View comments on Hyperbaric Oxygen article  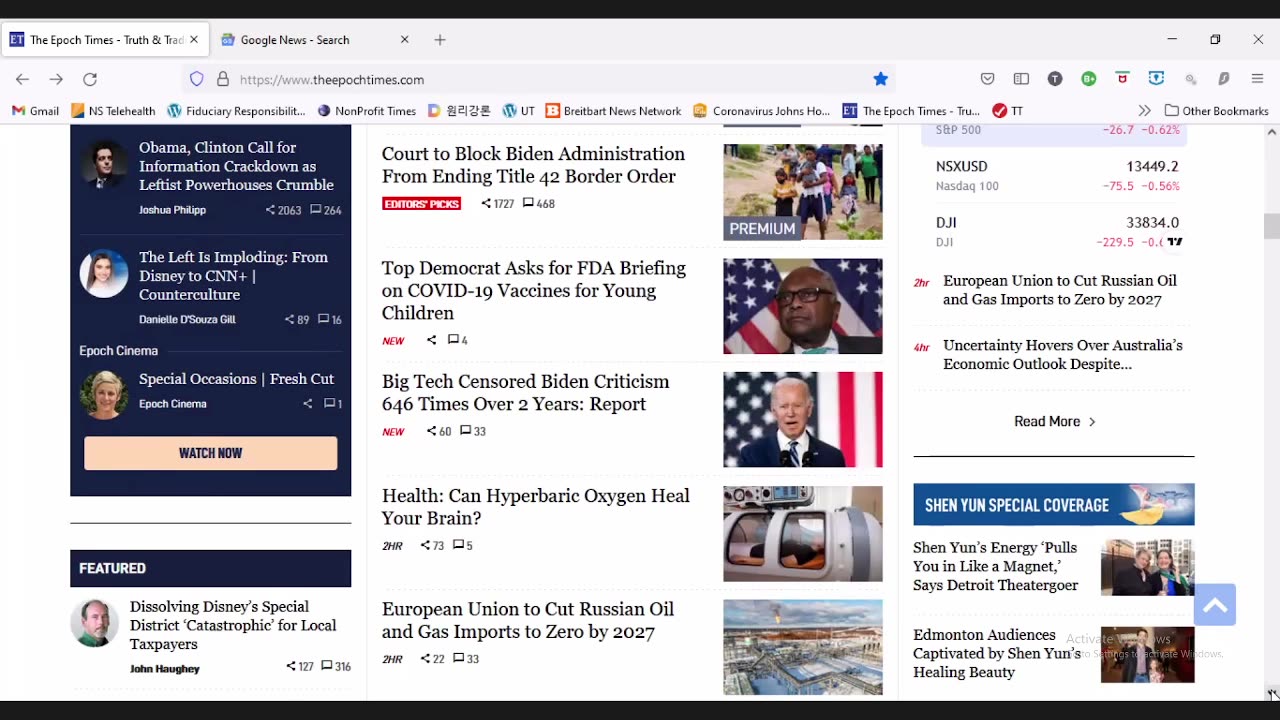[463, 546]
